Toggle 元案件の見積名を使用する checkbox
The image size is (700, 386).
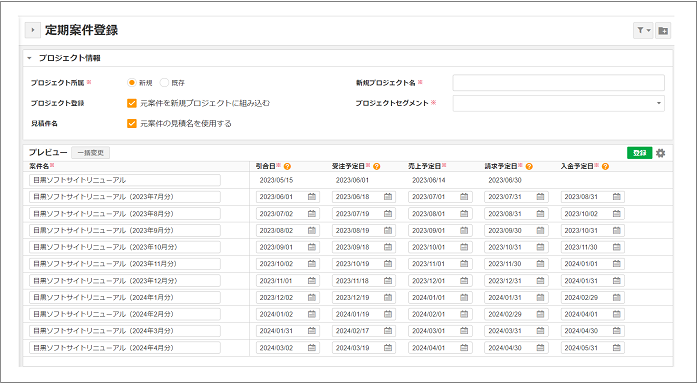click(132, 124)
